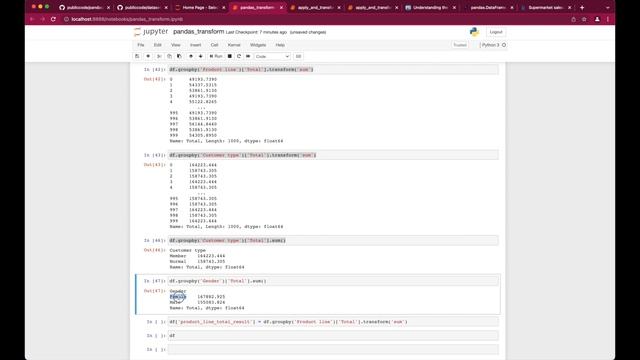Click code cell In [46] Customer type sum
The image size is (640, 360).
[x=333, y=240]
